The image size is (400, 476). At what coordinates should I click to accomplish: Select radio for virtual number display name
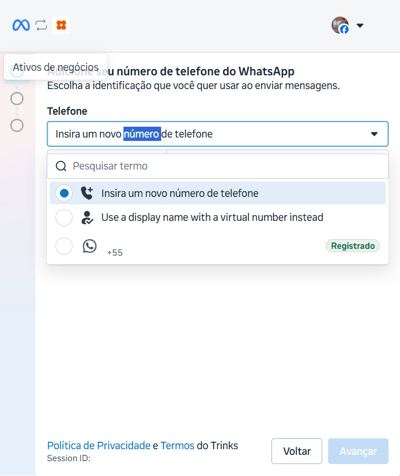[64, 217]
